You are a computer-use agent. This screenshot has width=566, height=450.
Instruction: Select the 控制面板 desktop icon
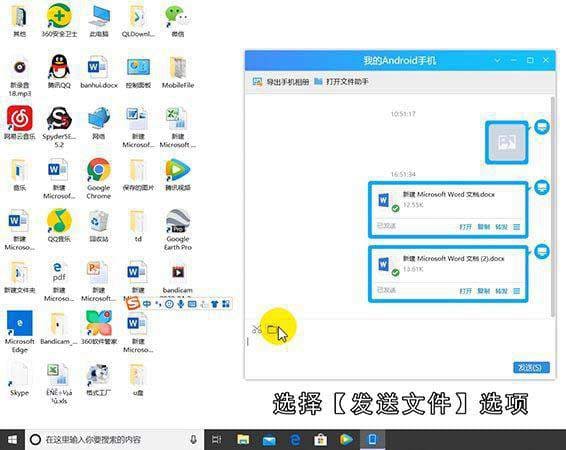[x=138, y=72]
